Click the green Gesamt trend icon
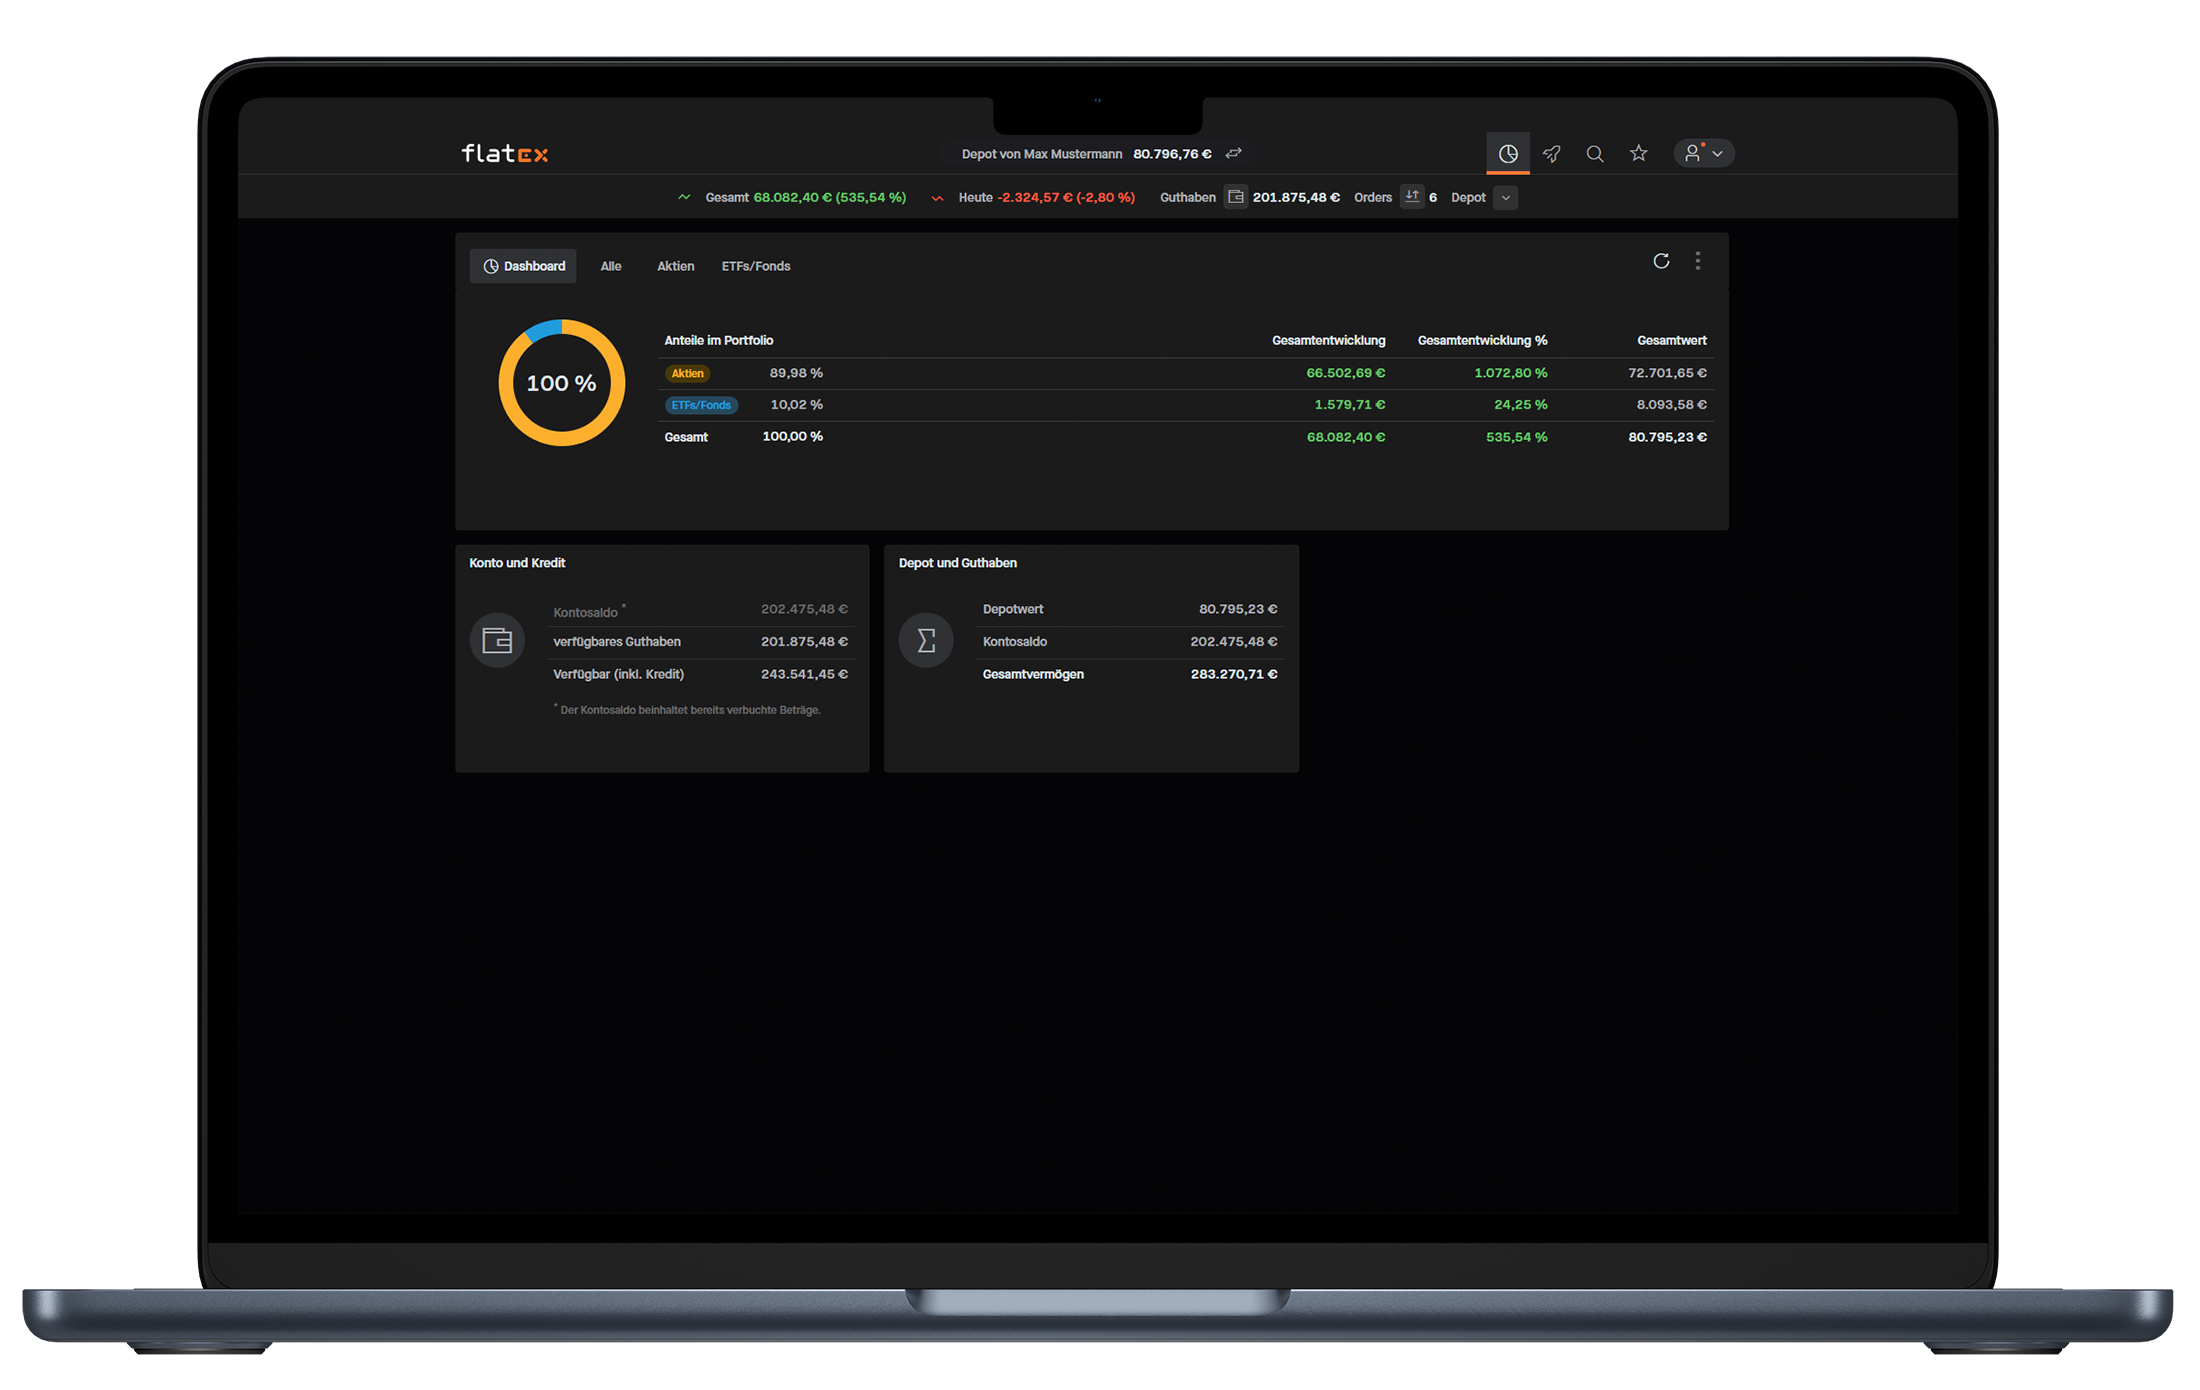 tap(685, 197)
